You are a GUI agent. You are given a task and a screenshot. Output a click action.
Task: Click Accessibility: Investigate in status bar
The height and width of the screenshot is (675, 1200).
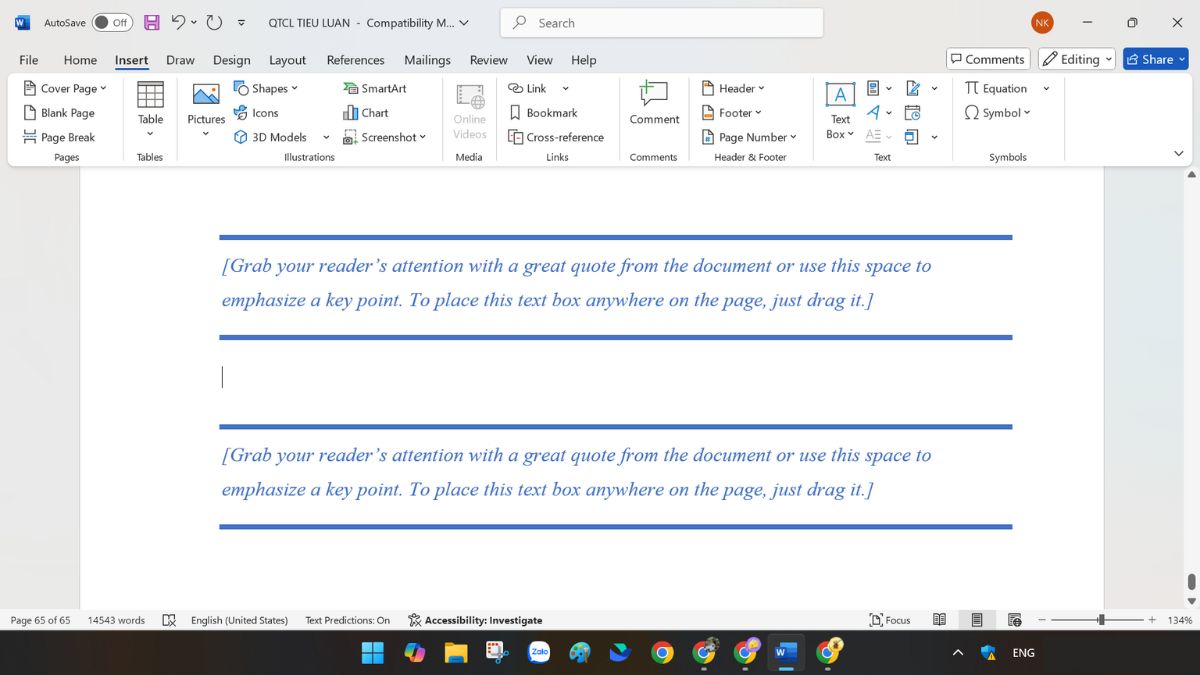[475, 620]
